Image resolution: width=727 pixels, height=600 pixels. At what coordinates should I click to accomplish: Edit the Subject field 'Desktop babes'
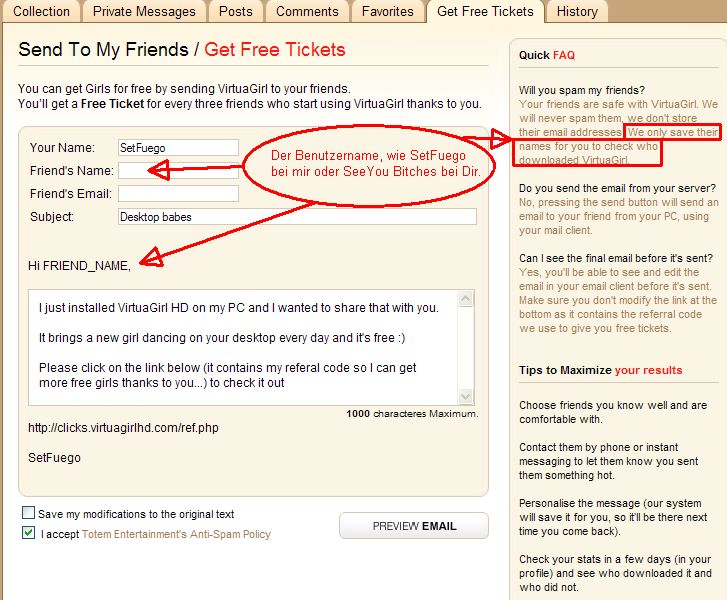[x=297, y=217]
